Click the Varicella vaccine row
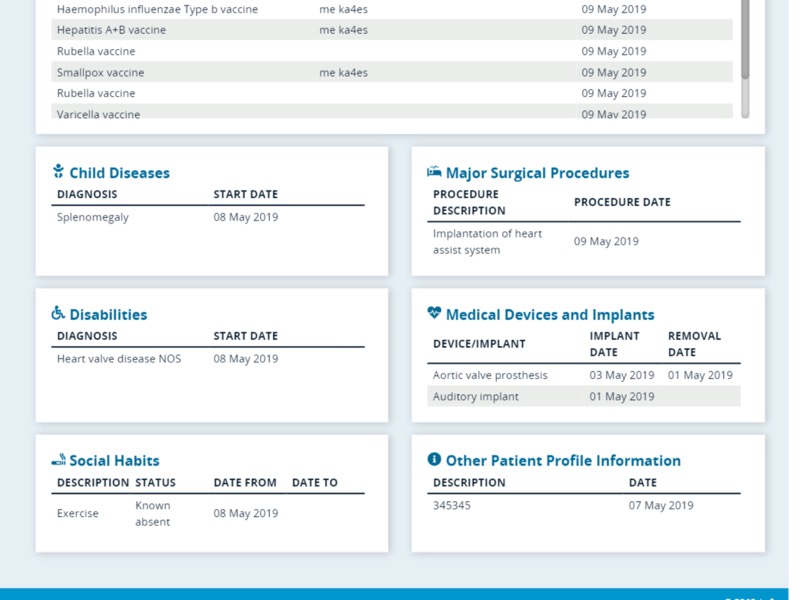This screenshot has width=800, height=600. 392,112
